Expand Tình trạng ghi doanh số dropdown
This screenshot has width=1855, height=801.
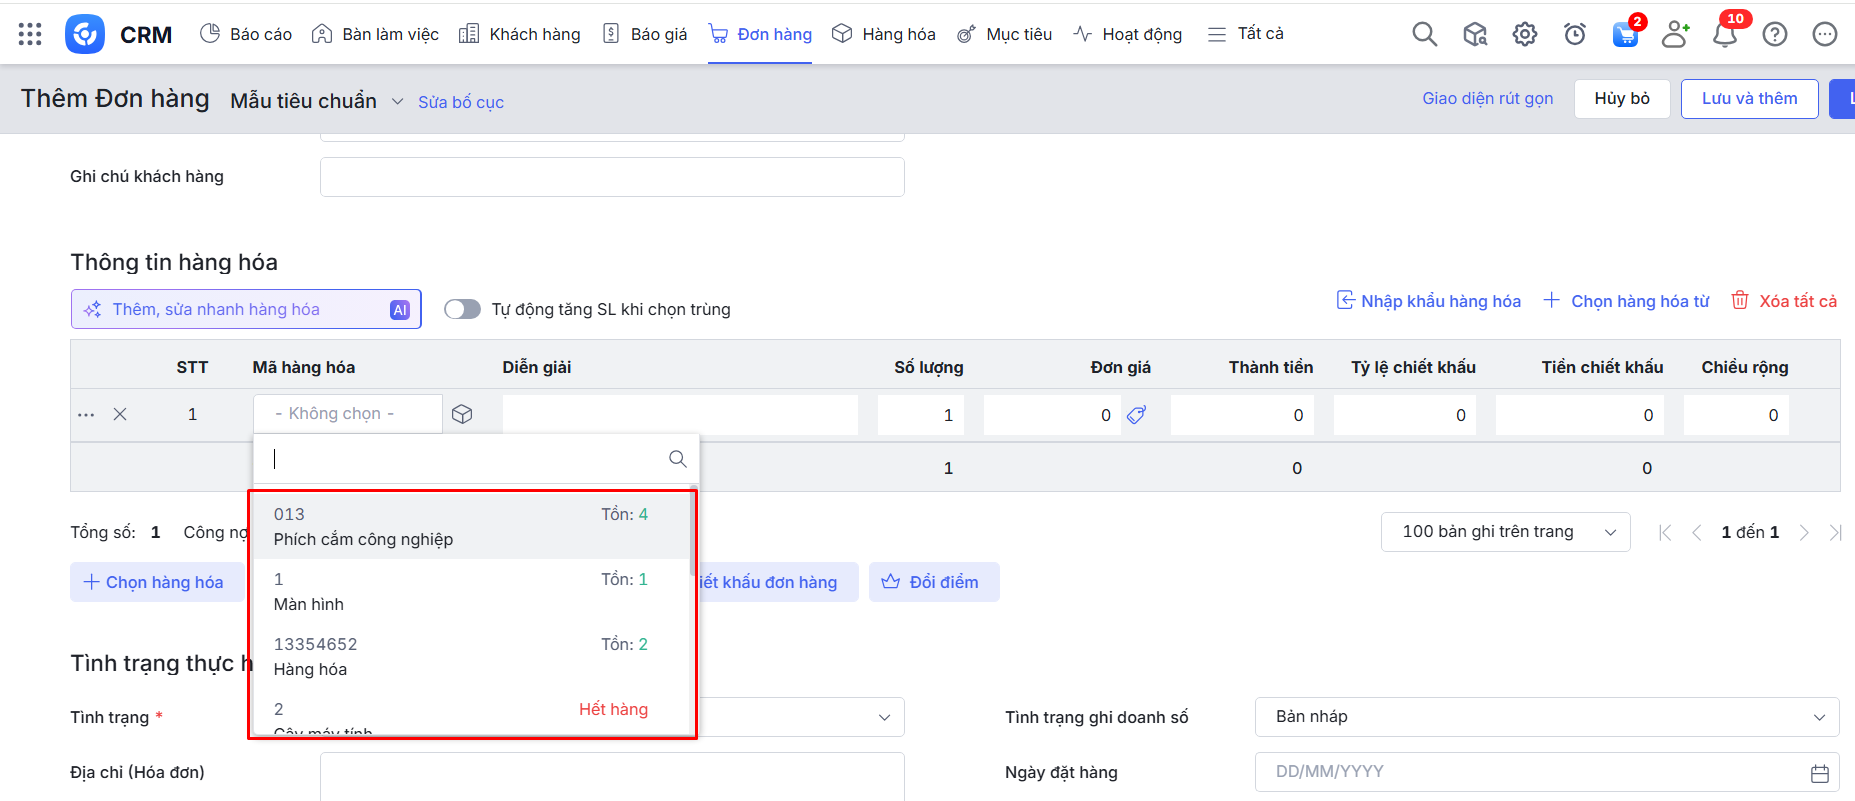1546,717
